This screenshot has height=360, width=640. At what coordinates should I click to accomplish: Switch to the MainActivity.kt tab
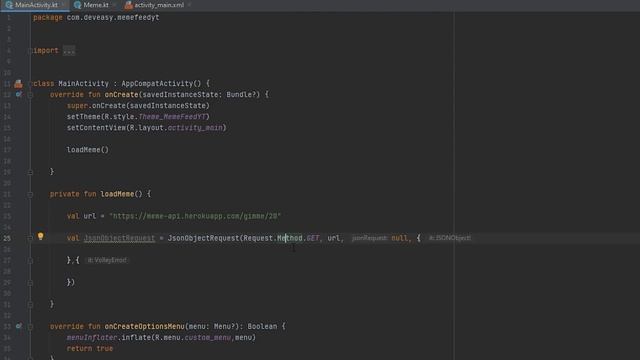coord(36,5)
